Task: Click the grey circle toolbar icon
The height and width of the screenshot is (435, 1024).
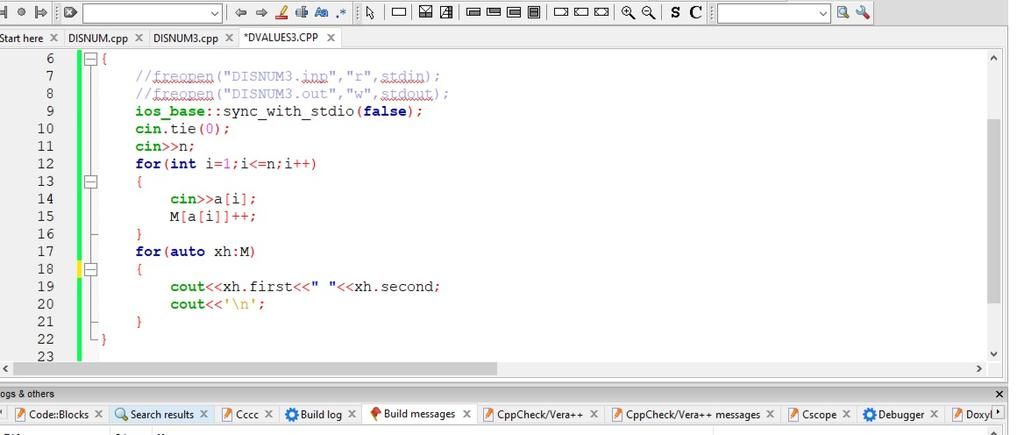Action: coord(22,12)
